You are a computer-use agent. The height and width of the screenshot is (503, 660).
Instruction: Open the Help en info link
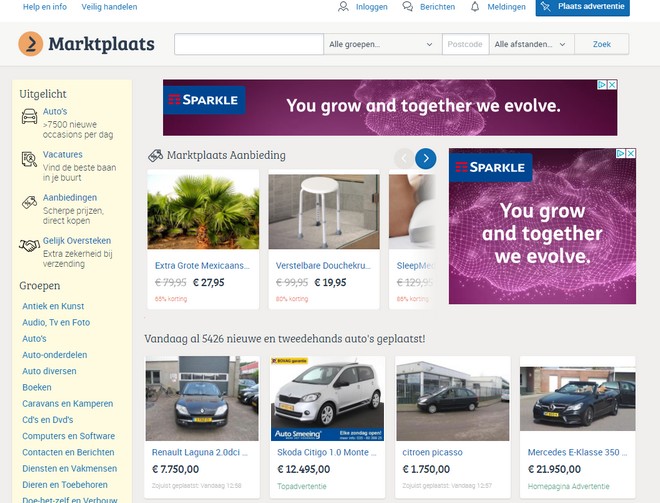(x=45, y=7)
